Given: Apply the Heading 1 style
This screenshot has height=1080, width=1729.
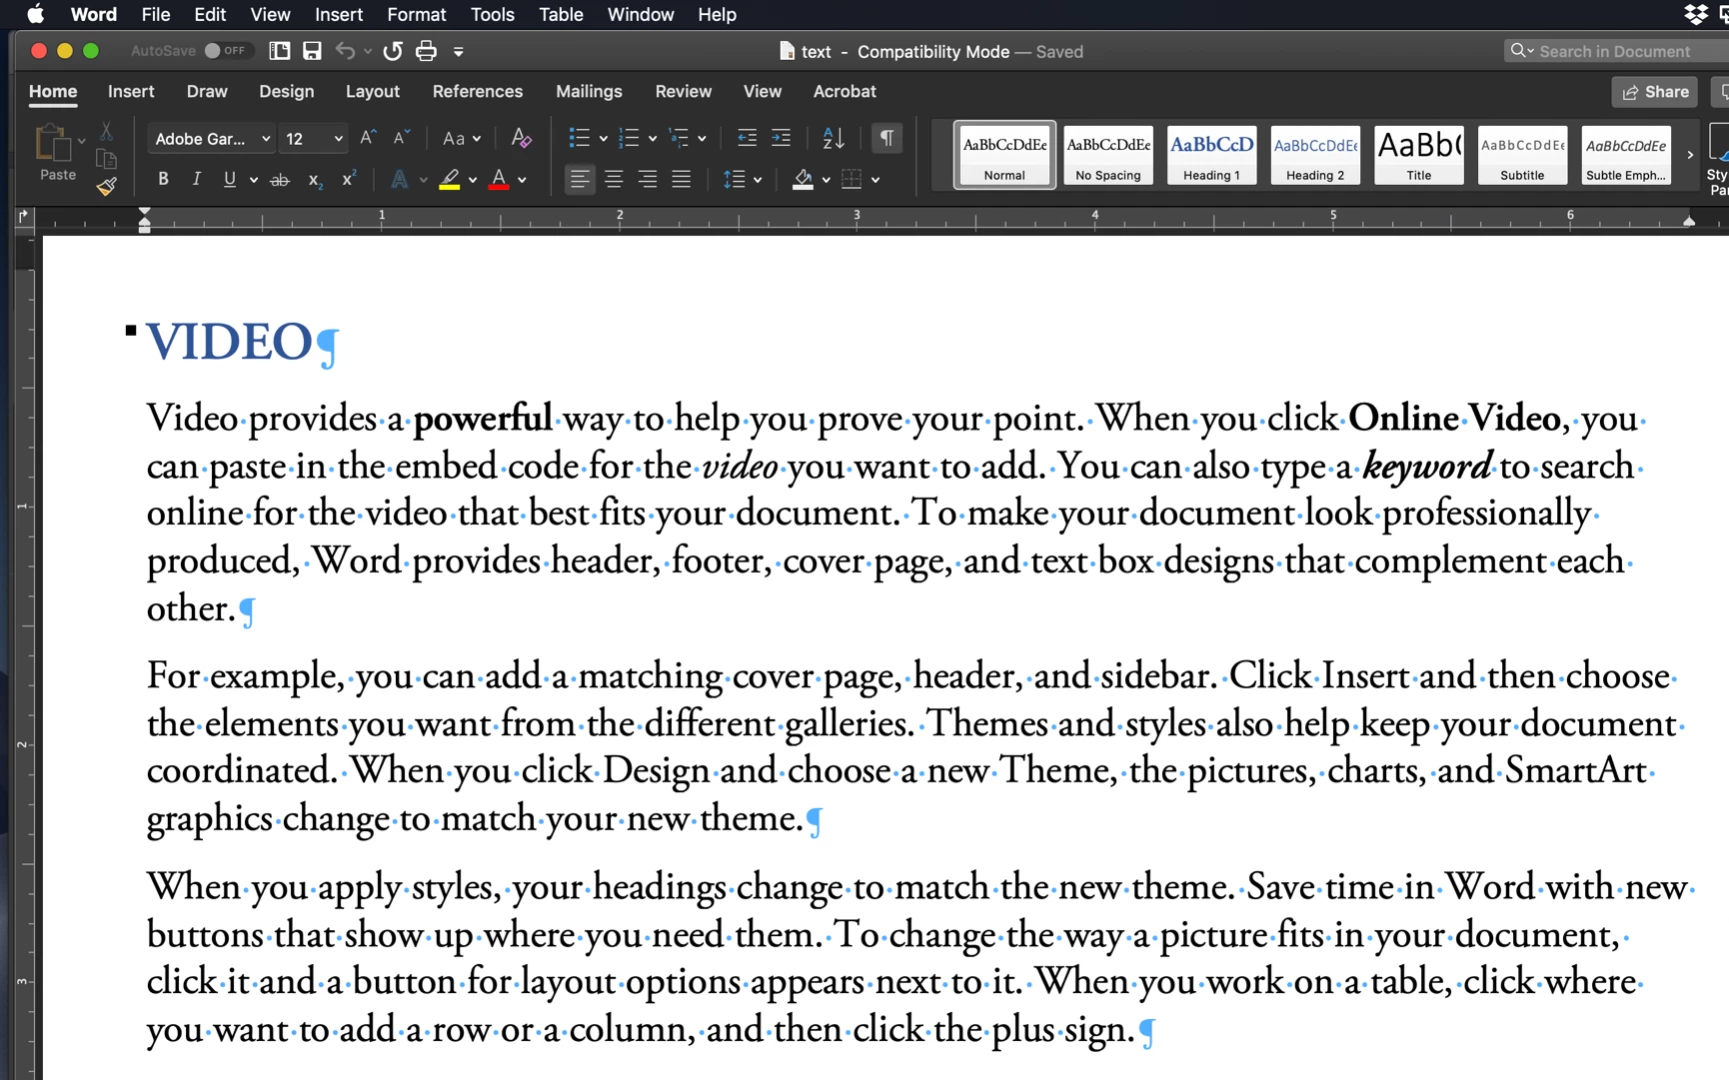Looking at the screenshot, I should click(x=1211, y=155).
